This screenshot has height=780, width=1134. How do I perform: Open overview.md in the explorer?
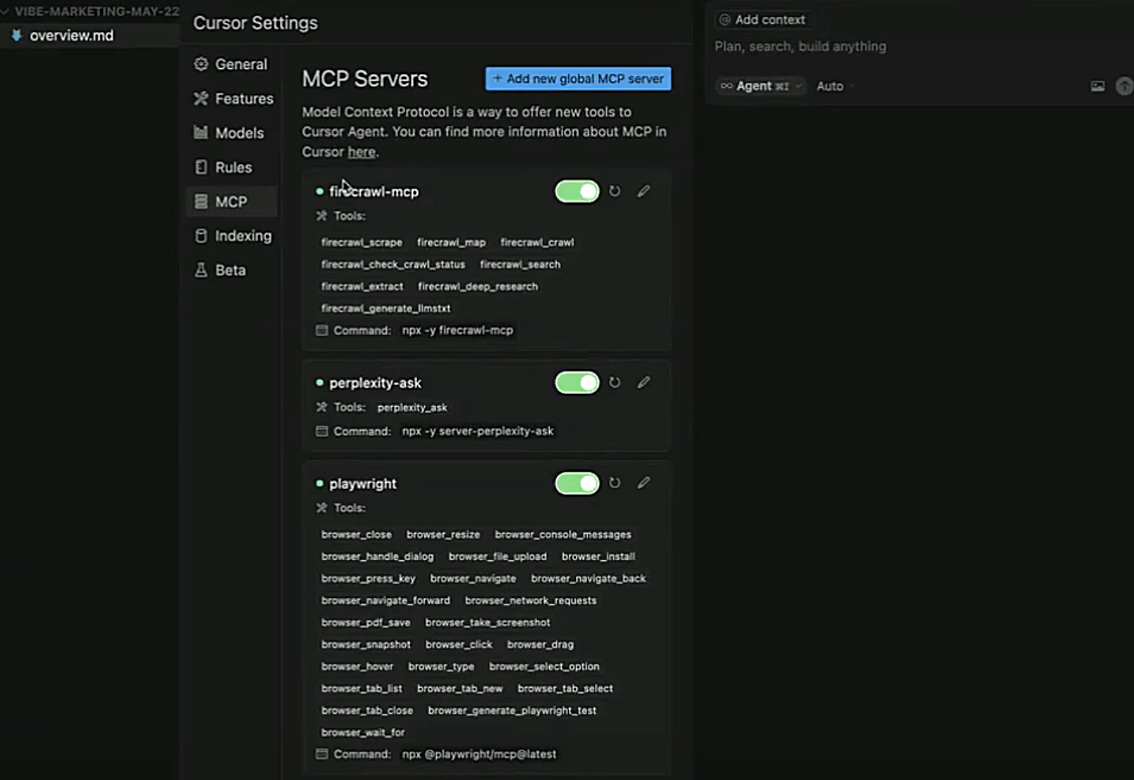click(x=90, y=35)
